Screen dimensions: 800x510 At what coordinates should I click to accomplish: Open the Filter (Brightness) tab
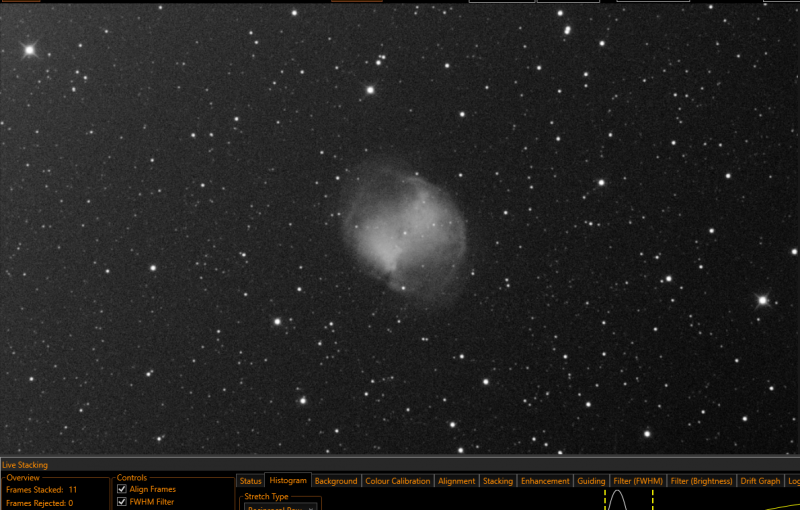pyautogui.click(x=701, y=481)
